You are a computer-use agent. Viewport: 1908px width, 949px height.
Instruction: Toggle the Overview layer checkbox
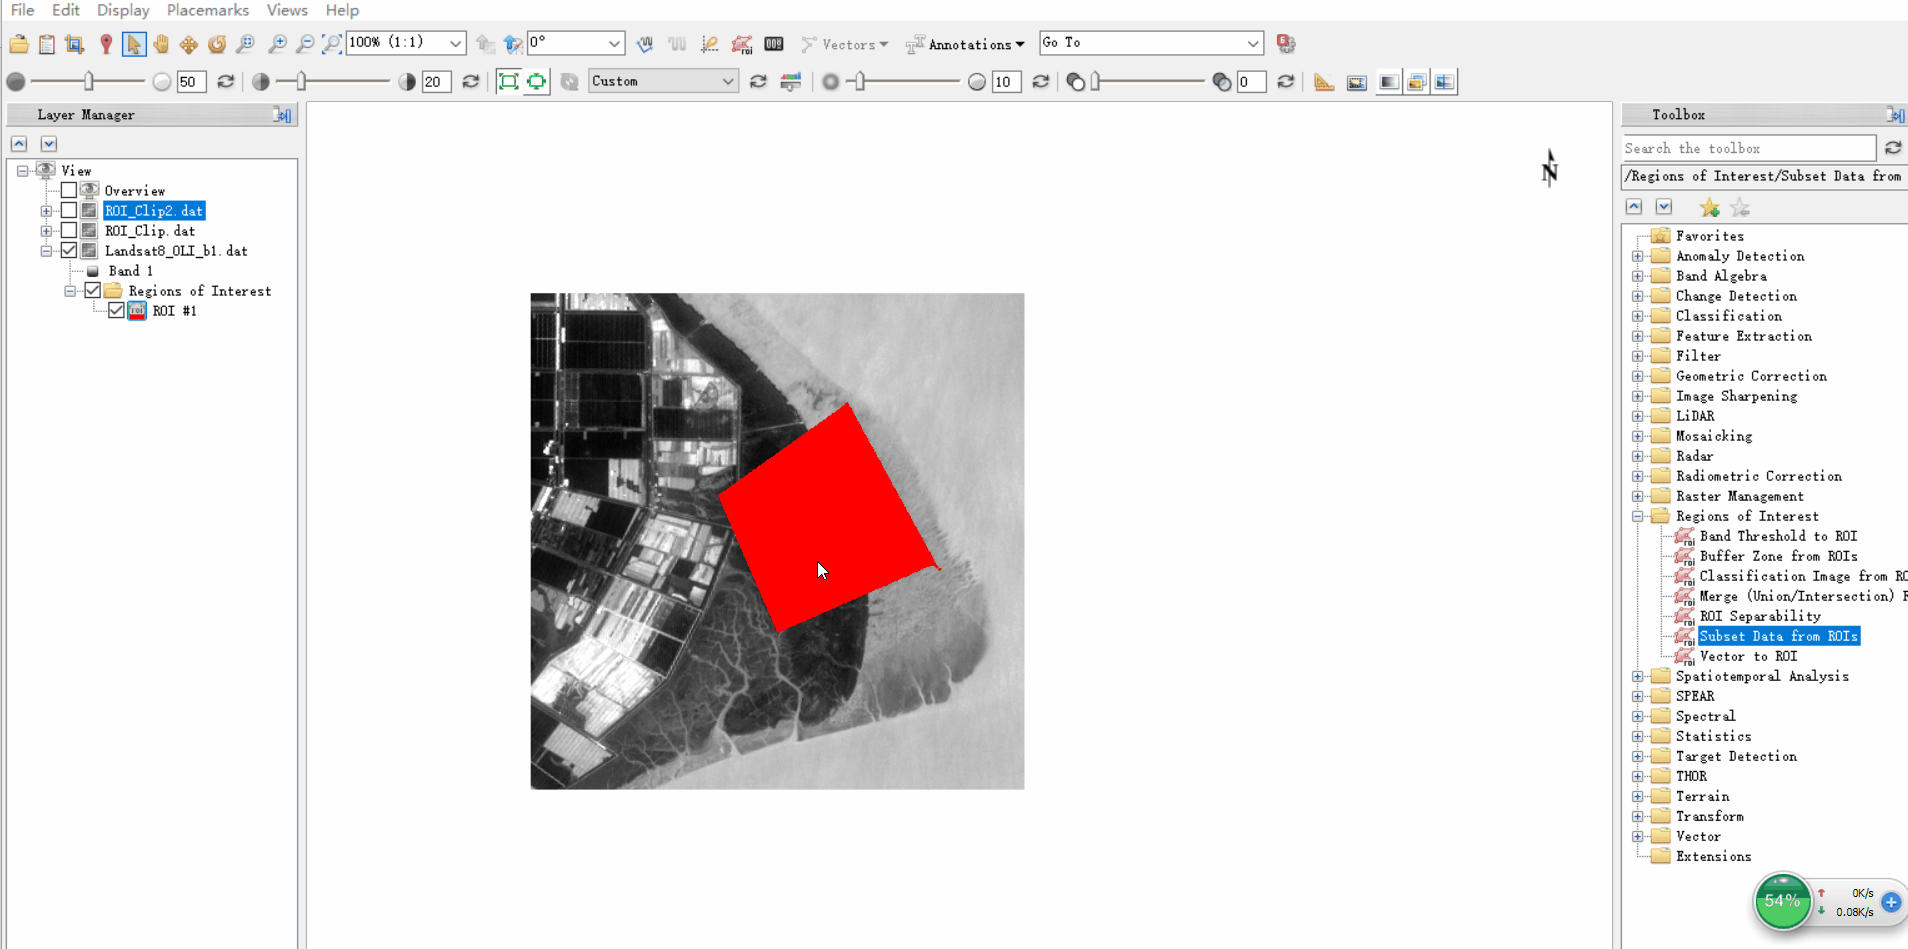69,190
